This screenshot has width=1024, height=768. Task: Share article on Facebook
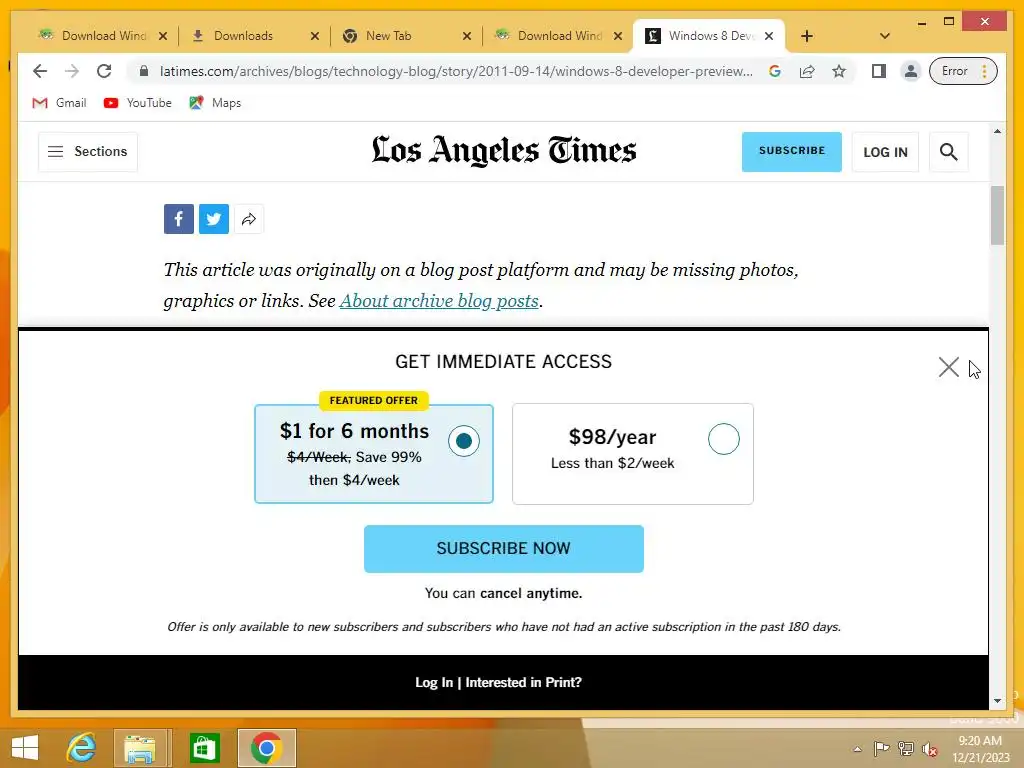179,219
